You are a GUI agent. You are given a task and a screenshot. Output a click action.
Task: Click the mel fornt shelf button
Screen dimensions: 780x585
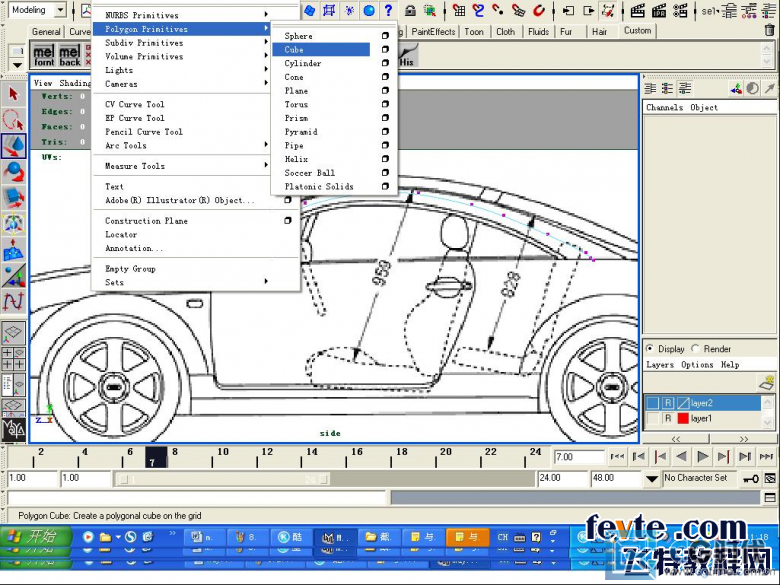click(x=44, y=55)
